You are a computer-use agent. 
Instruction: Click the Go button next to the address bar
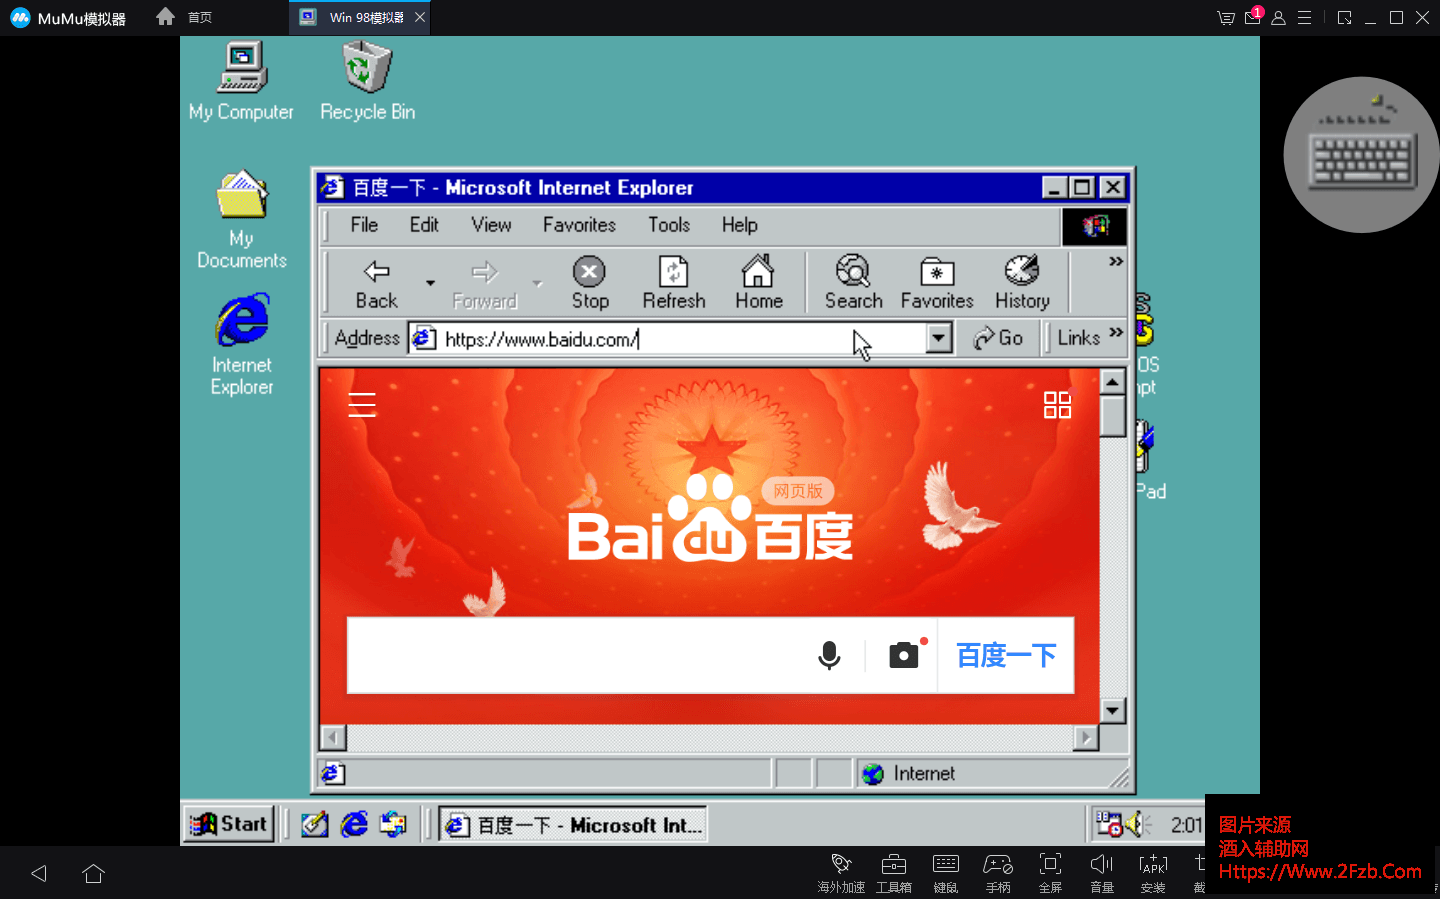998,338
